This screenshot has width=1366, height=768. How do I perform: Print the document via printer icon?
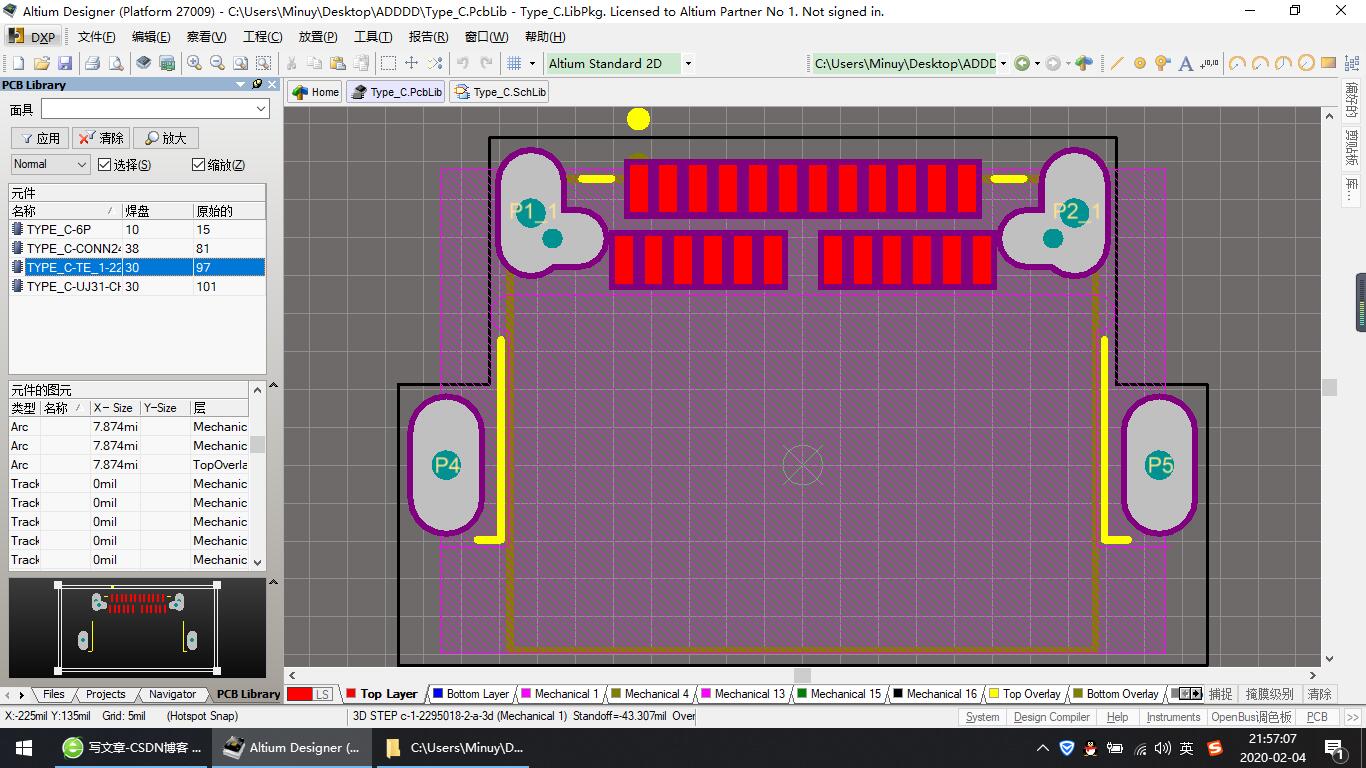[92, 63]
